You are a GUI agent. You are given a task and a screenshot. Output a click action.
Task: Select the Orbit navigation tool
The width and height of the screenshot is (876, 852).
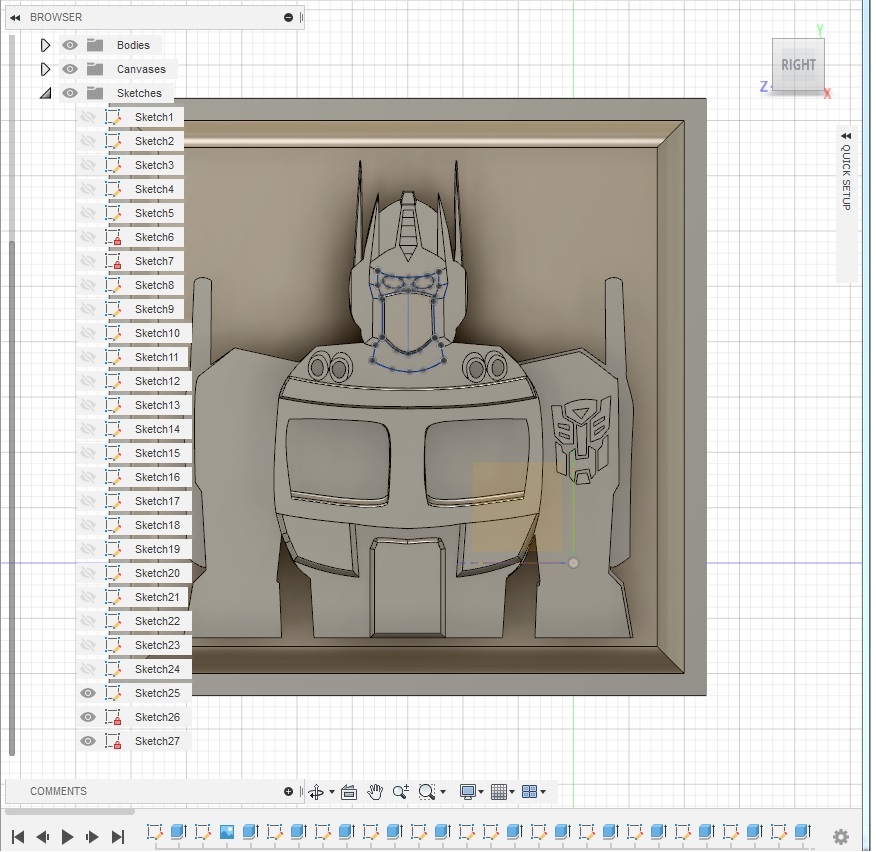pos(316,792)
